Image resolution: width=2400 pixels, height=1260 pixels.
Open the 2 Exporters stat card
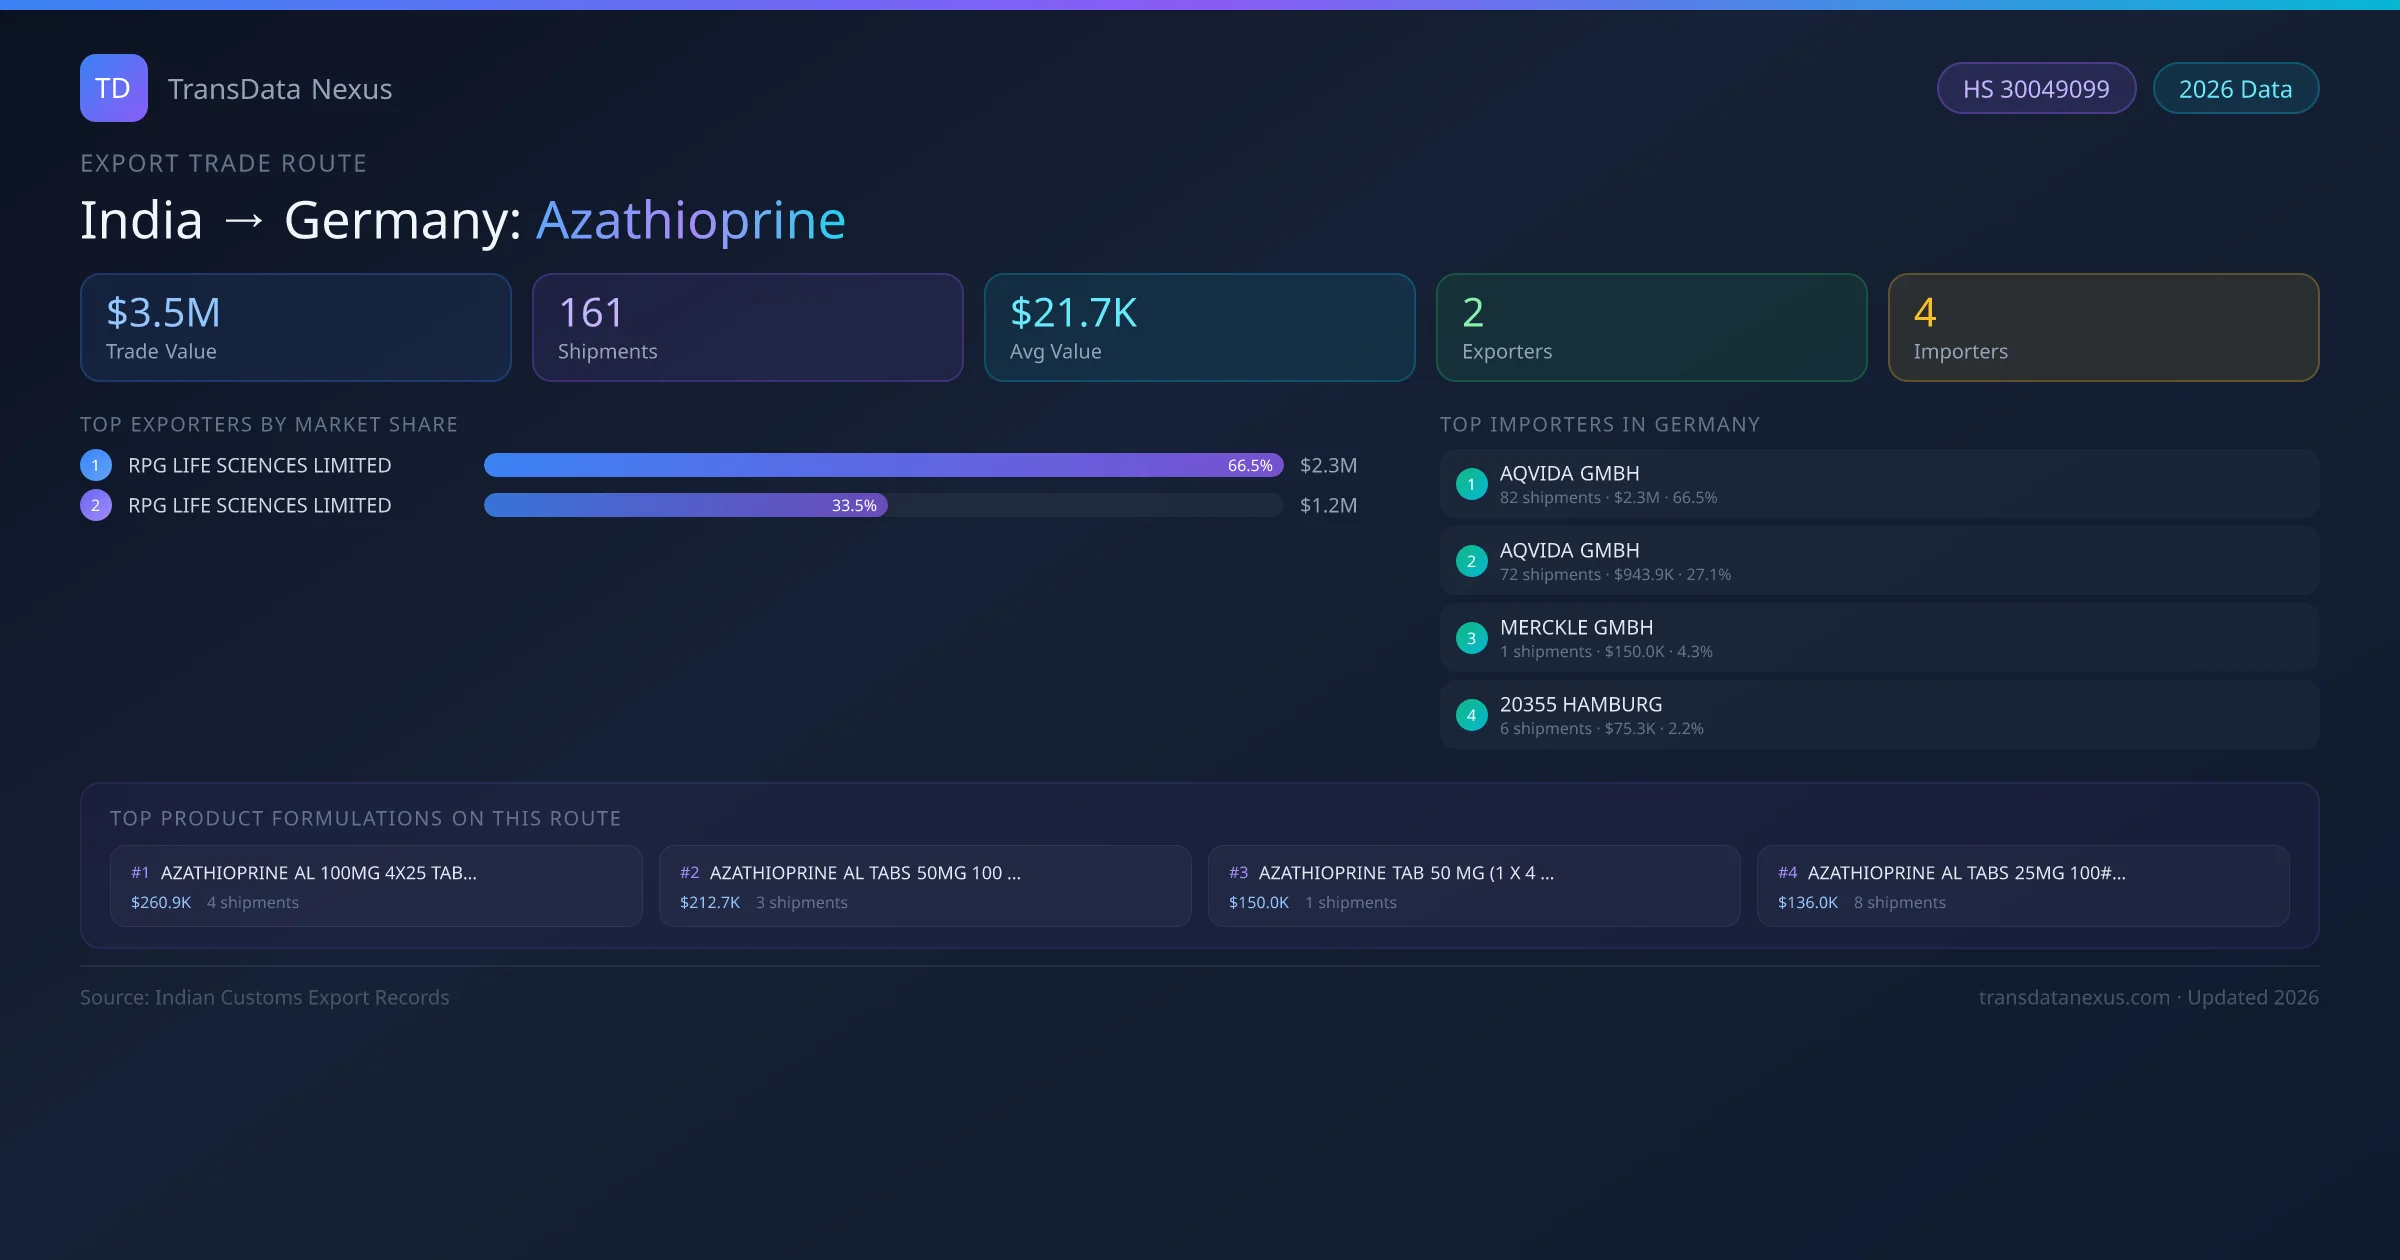pos(1651,328)
